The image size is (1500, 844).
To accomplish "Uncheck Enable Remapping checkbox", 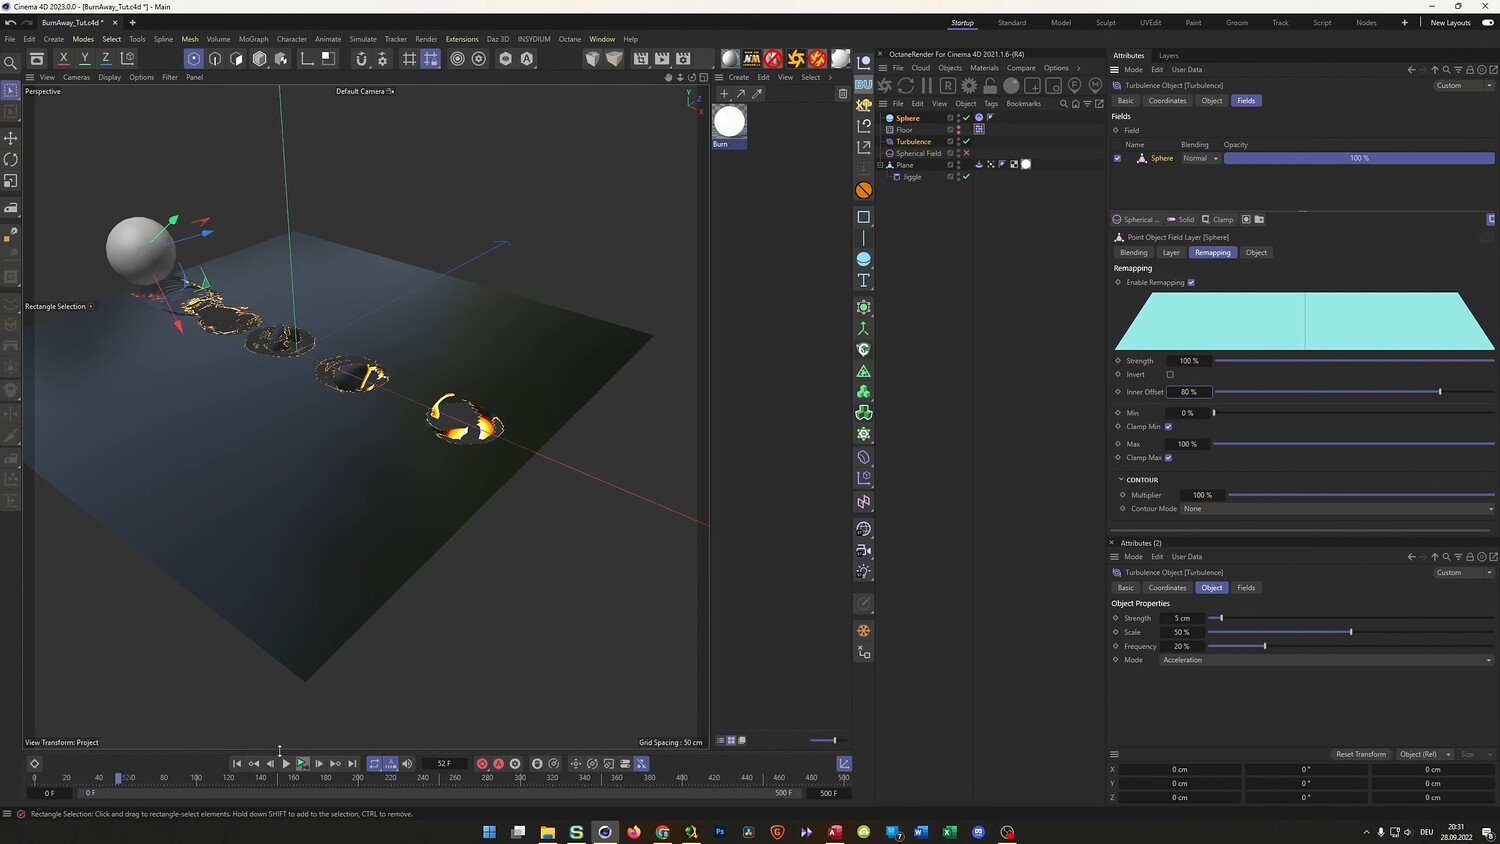I will [x=1191, y=283].
